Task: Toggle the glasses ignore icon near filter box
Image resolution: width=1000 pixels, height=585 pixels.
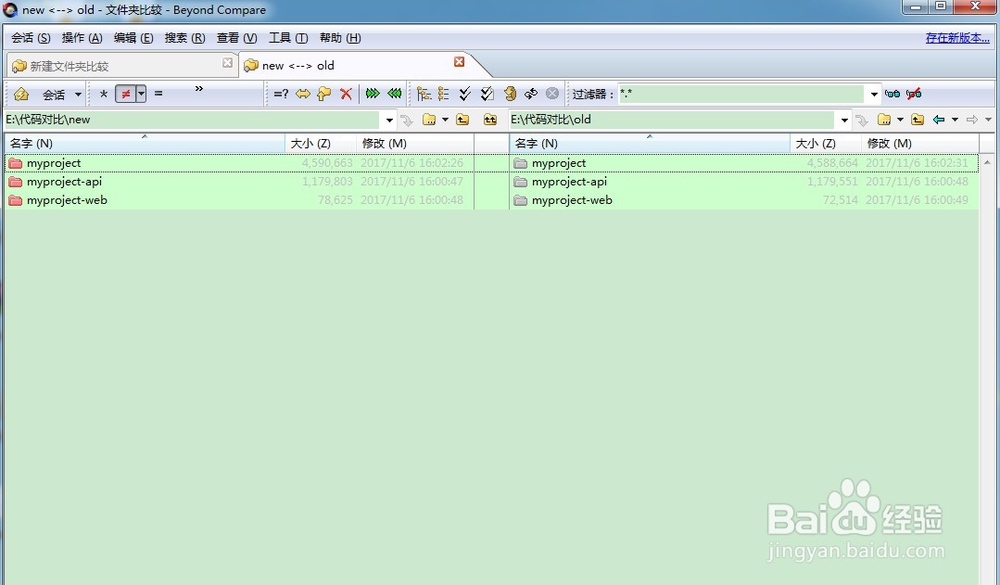Action: [x=893, y=93]
